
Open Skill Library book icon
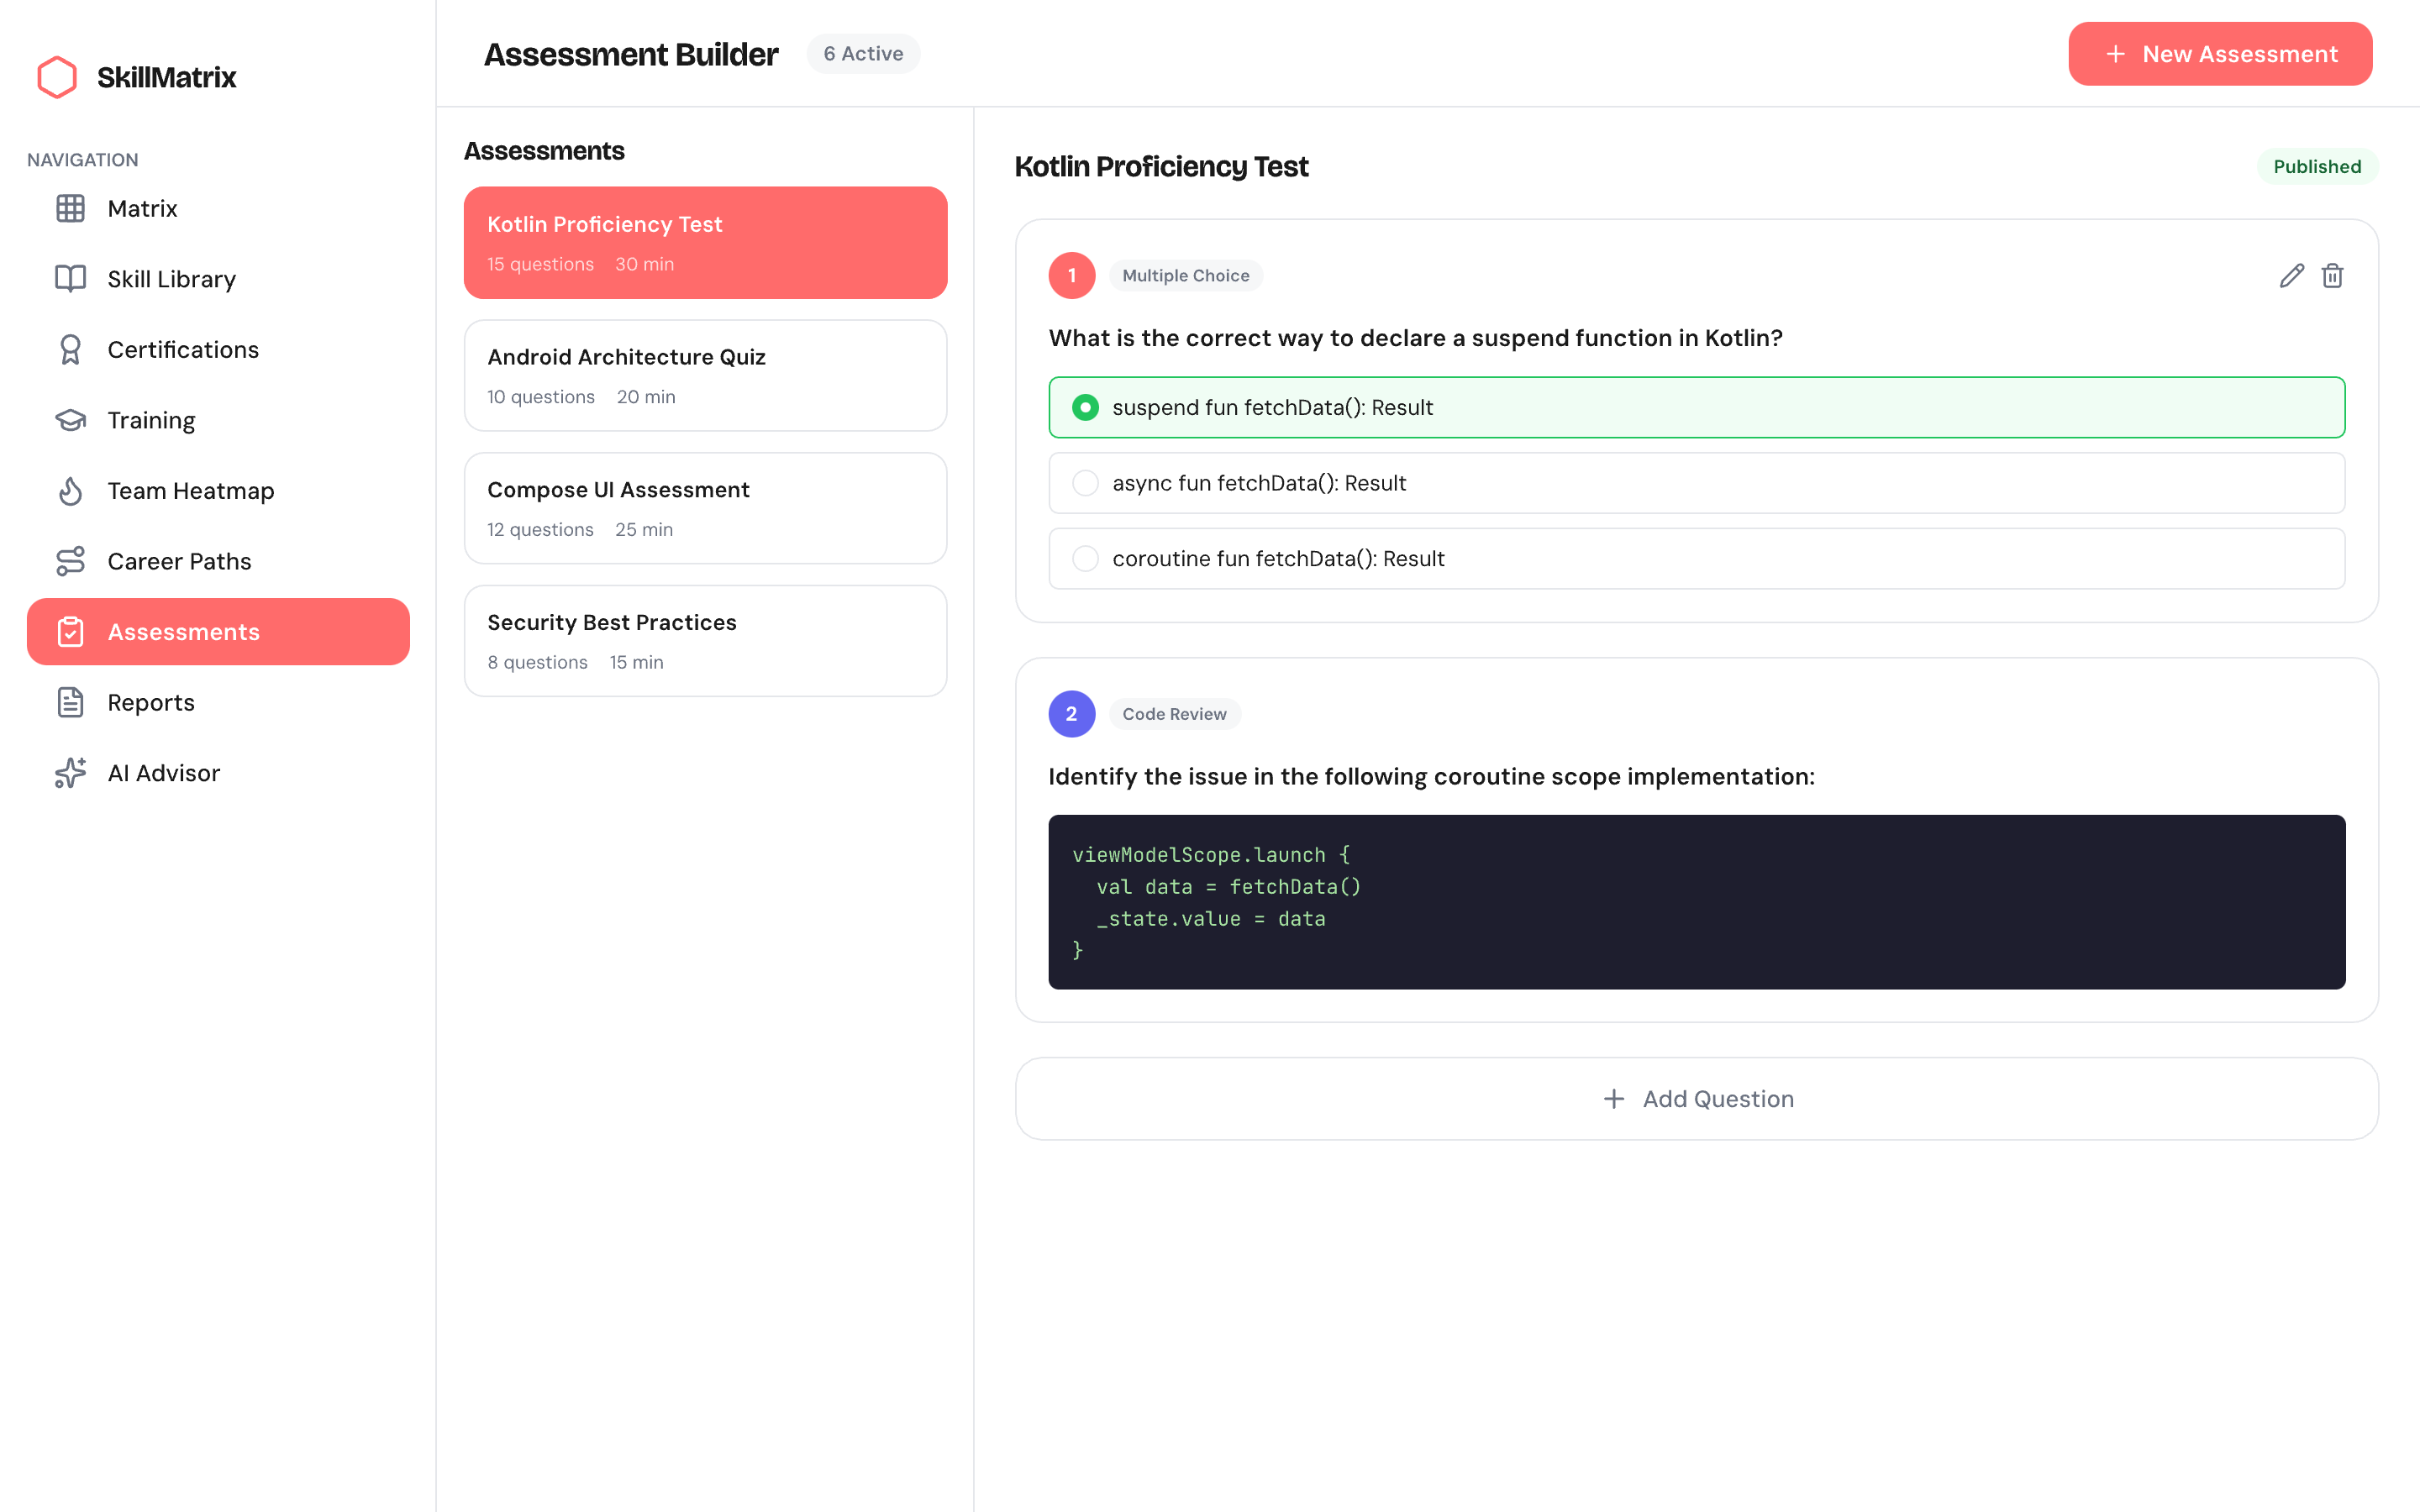[x=70, y=279]
